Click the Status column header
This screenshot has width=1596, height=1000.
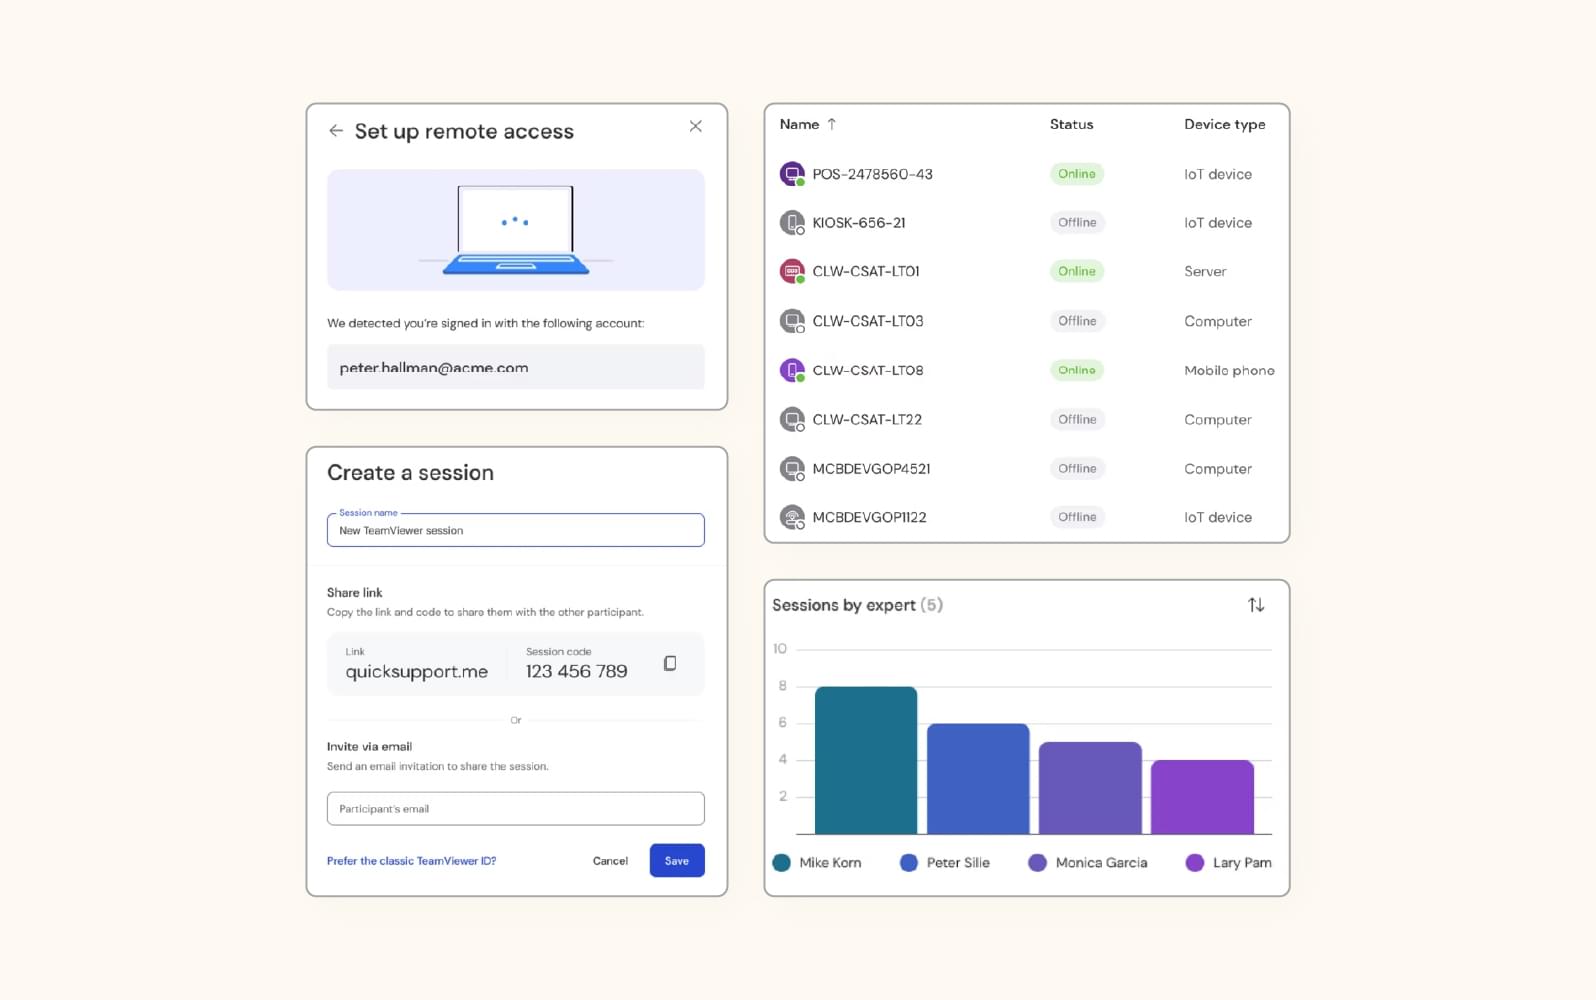(1071, 124)
